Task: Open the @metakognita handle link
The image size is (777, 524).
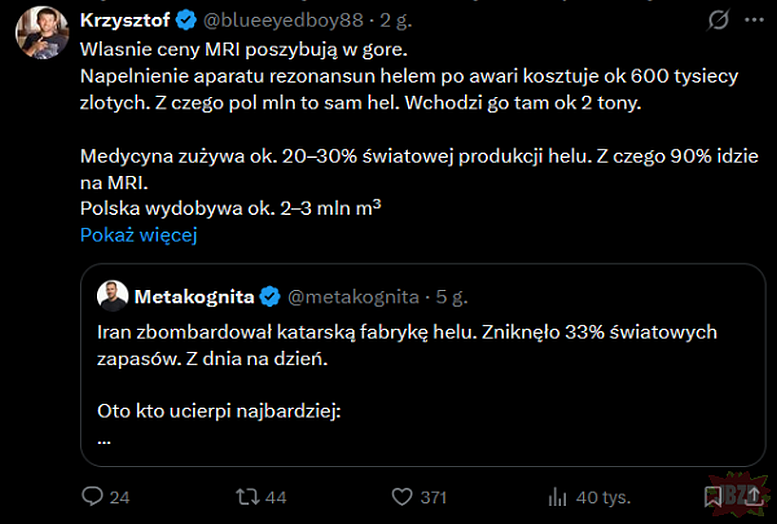Action: [353, 297]
